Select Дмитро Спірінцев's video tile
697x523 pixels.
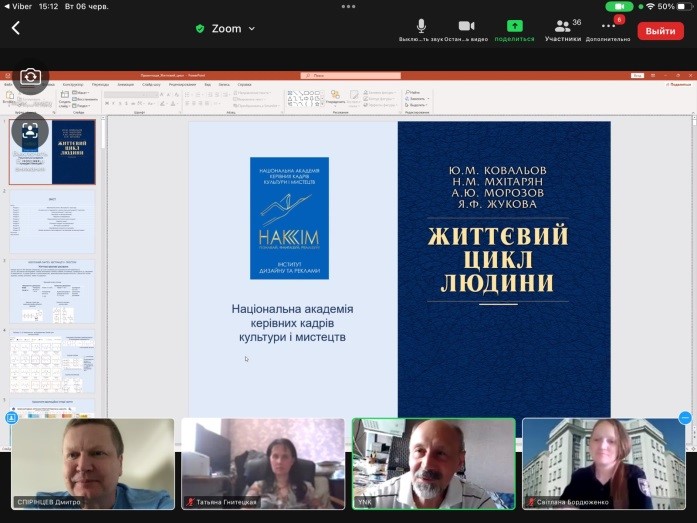(x=93, y=463)
